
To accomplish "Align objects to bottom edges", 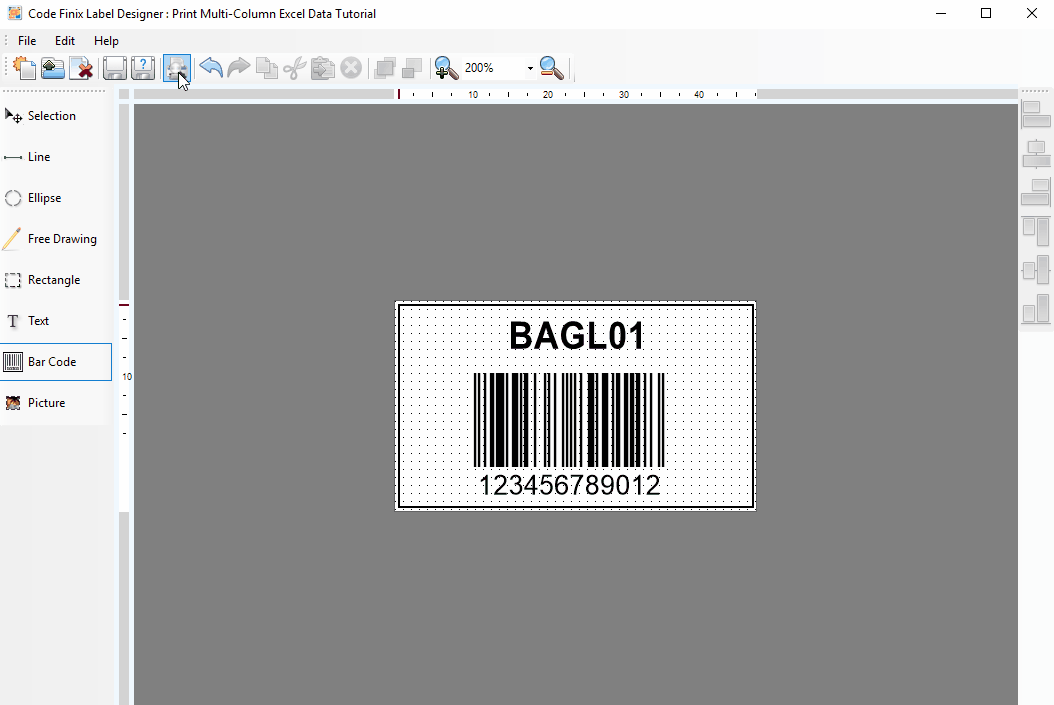I will click(1036, 310).
